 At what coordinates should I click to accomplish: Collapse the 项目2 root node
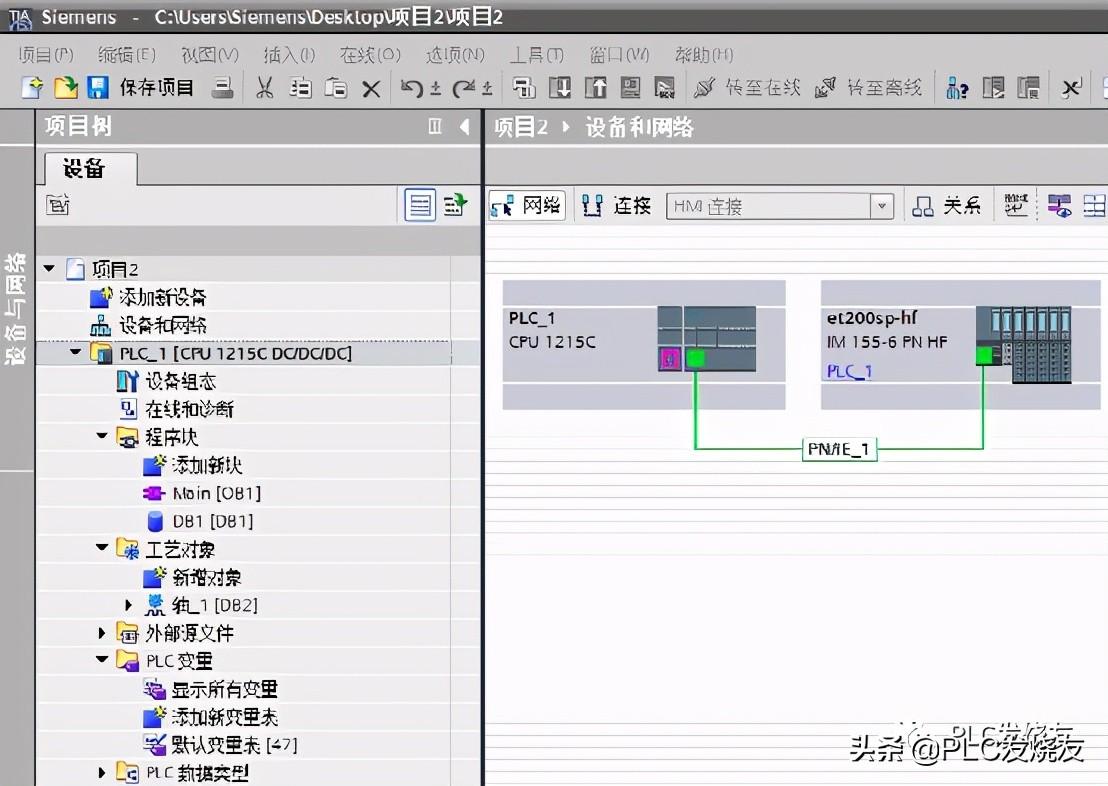click(x=49, y=269)
